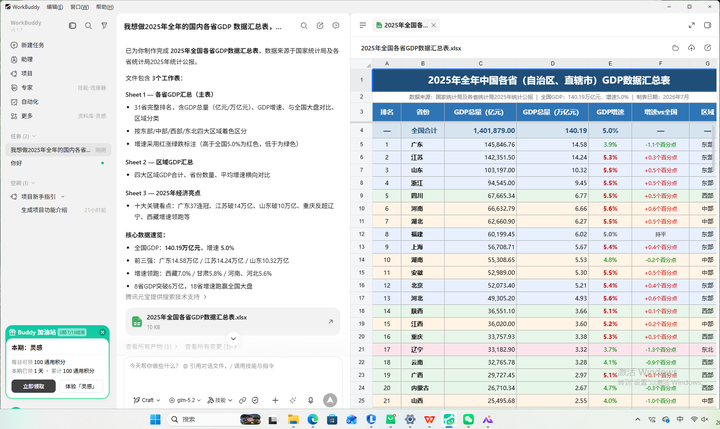Click the spreadsheet vertical scrollbar
This screenshot has width=720, height=429.
tap(714, 147)
